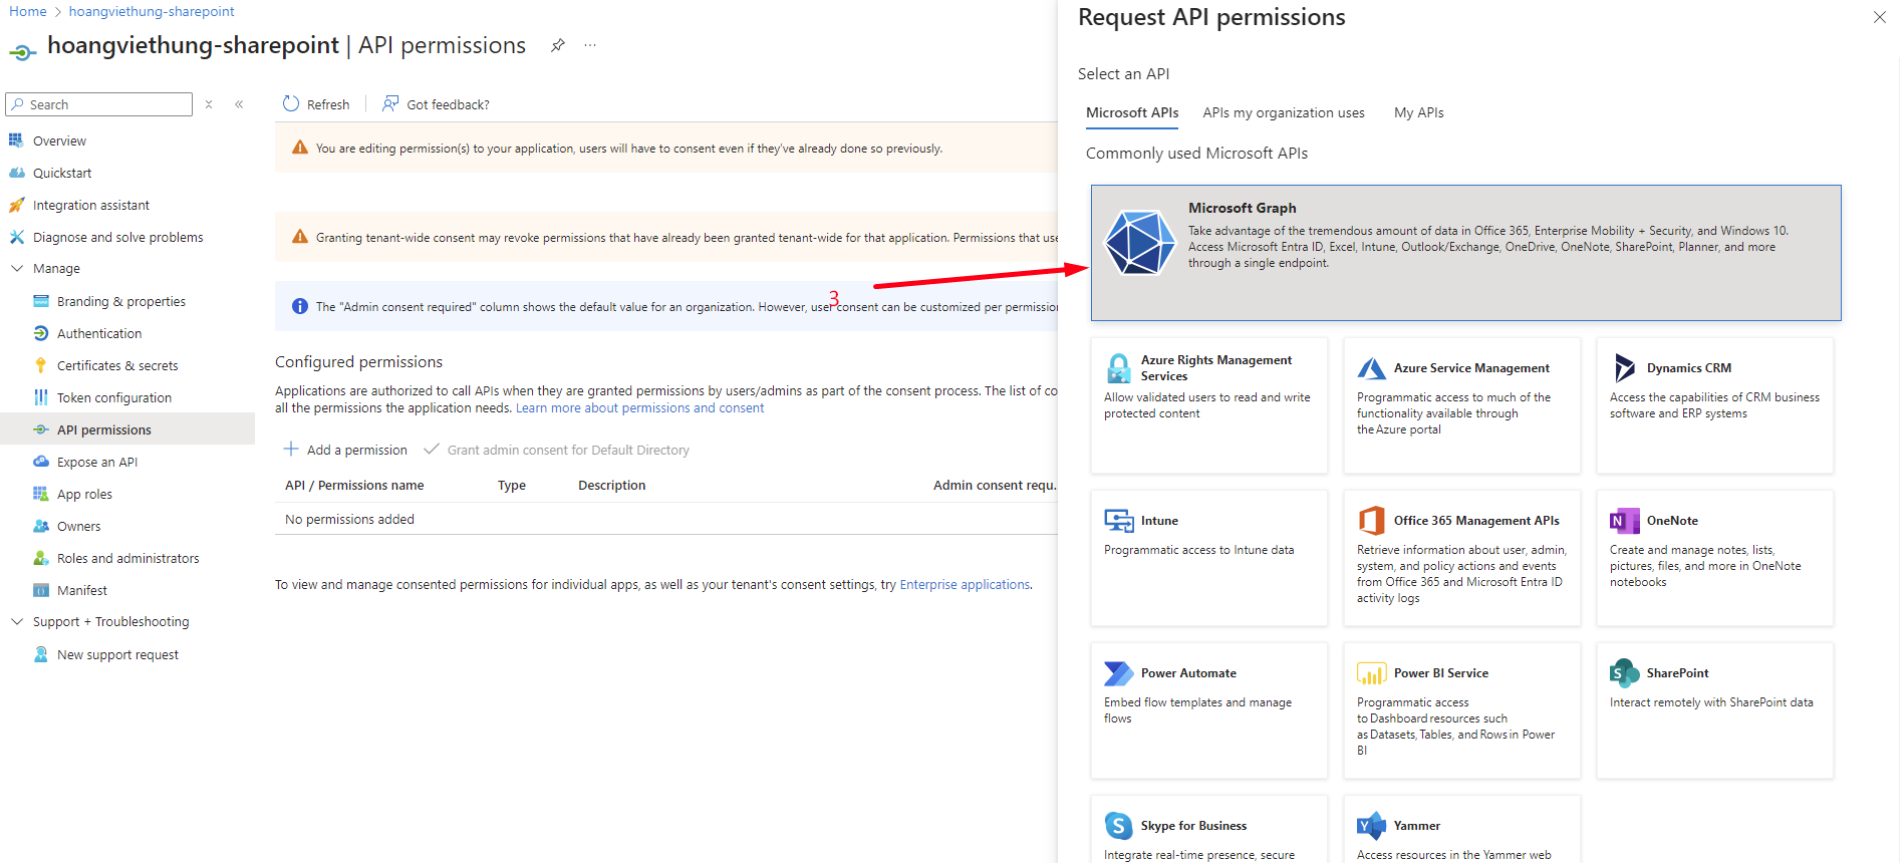Click New support request icon
This screenshot has height=863, width=1900.
click(x=41, y=654)
